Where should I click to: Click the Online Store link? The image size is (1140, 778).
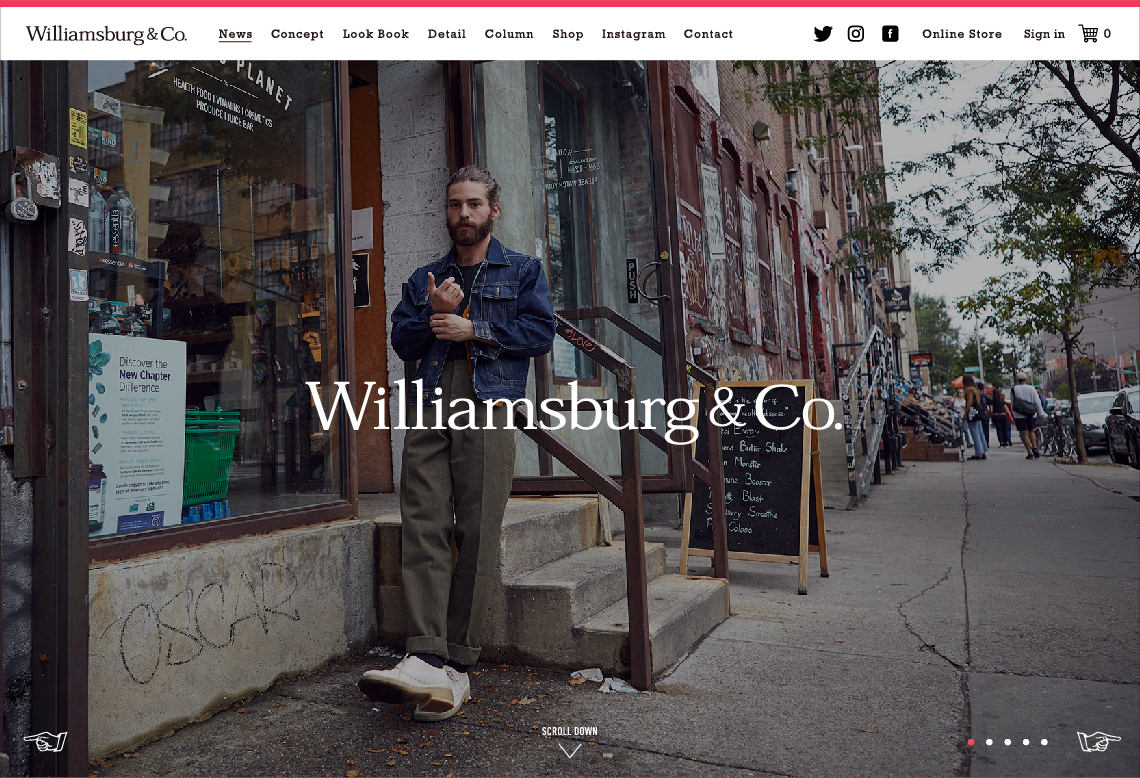click(x=962, y=34)
